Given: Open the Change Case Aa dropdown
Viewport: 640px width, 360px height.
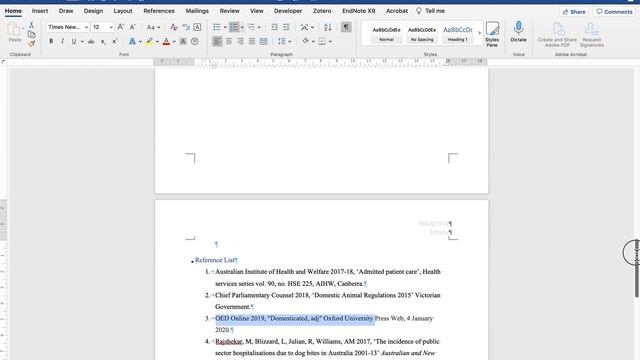Looking at the screenshot, I should click(153, 27).
